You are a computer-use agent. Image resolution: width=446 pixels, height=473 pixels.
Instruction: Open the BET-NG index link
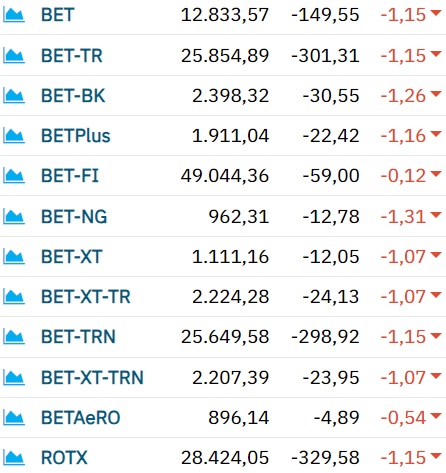(x=74, y=217)
